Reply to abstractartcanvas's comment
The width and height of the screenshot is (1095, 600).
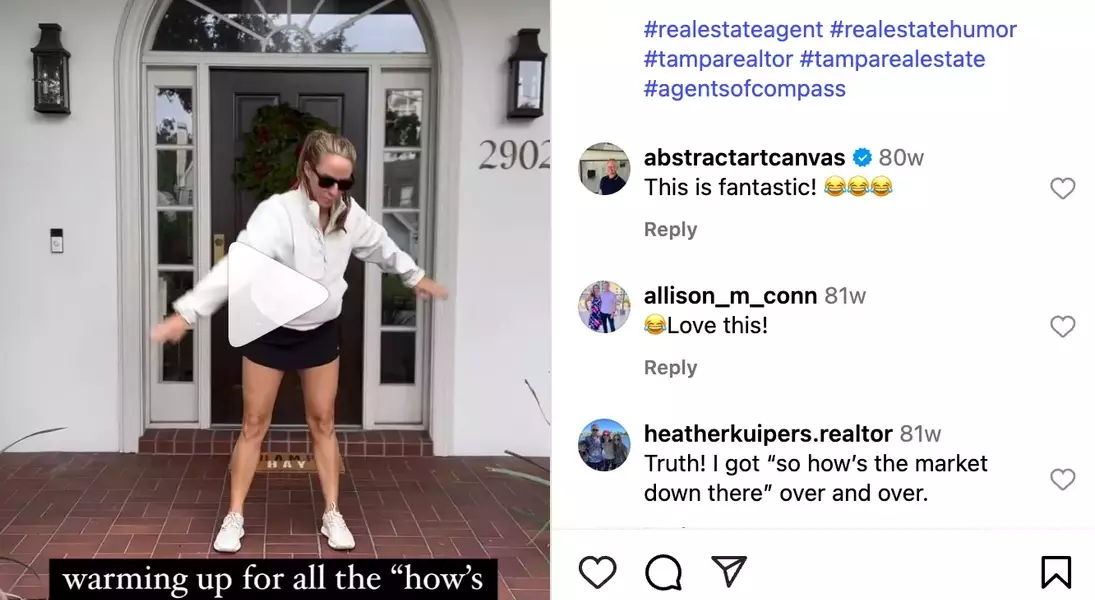pos(670,230)
